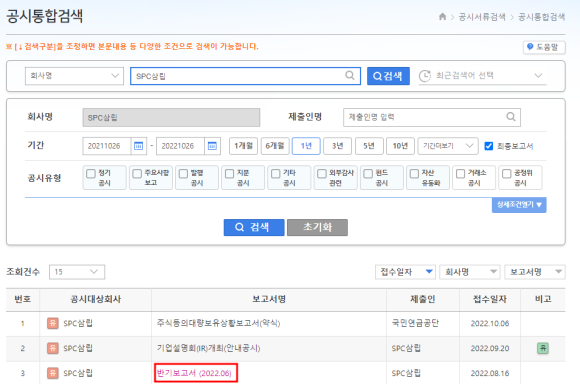Viewport: 580px width, 384px height.
Task: Open the 조회건수 15 dropdown
Action: click(77, 272)
